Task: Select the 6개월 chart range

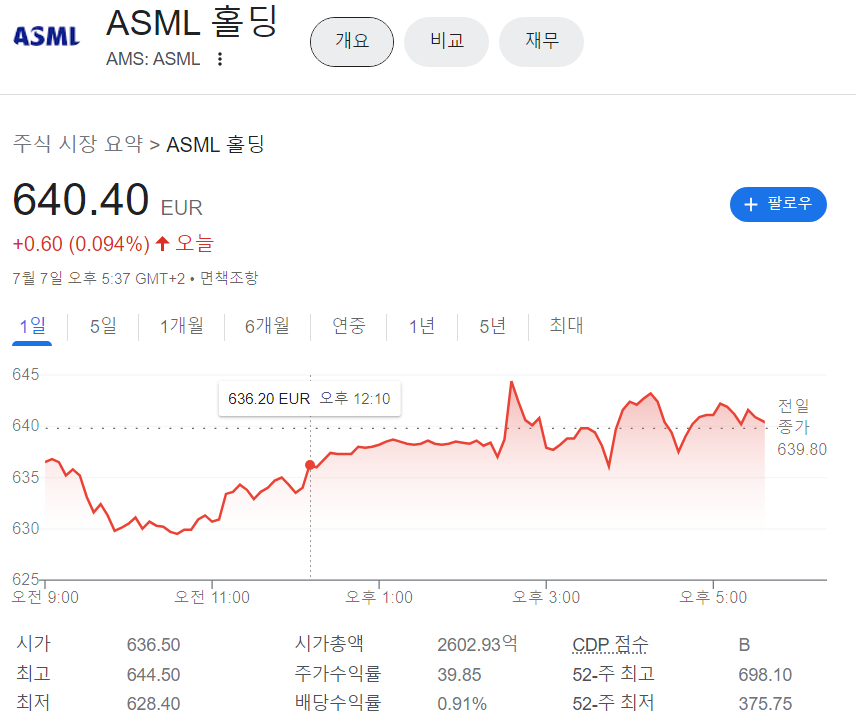Action: (x=267, y=326)
